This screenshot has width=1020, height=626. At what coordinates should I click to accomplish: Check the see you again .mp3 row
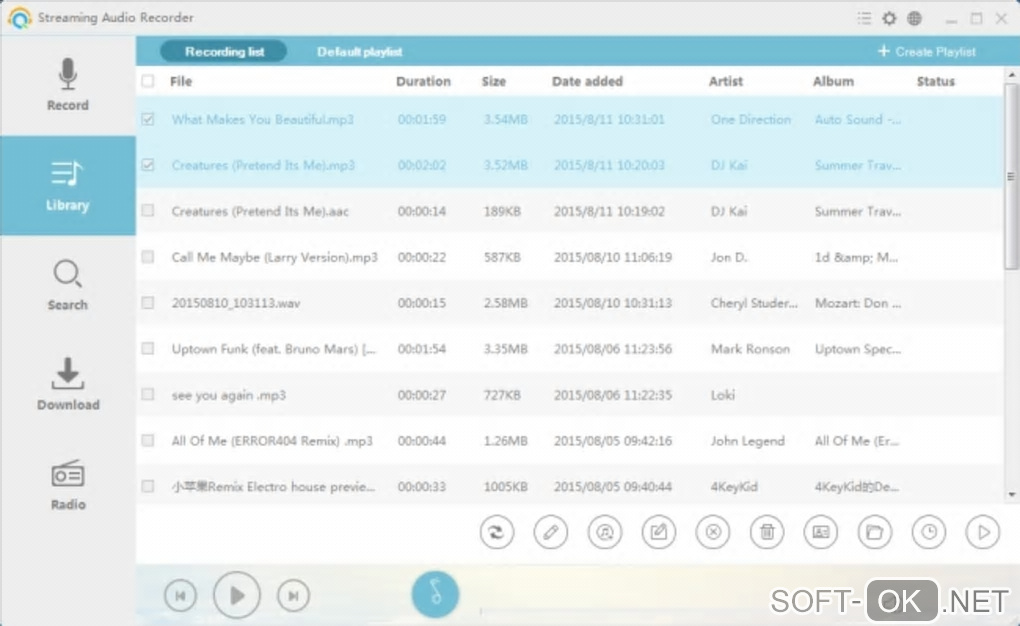(148, 394)
